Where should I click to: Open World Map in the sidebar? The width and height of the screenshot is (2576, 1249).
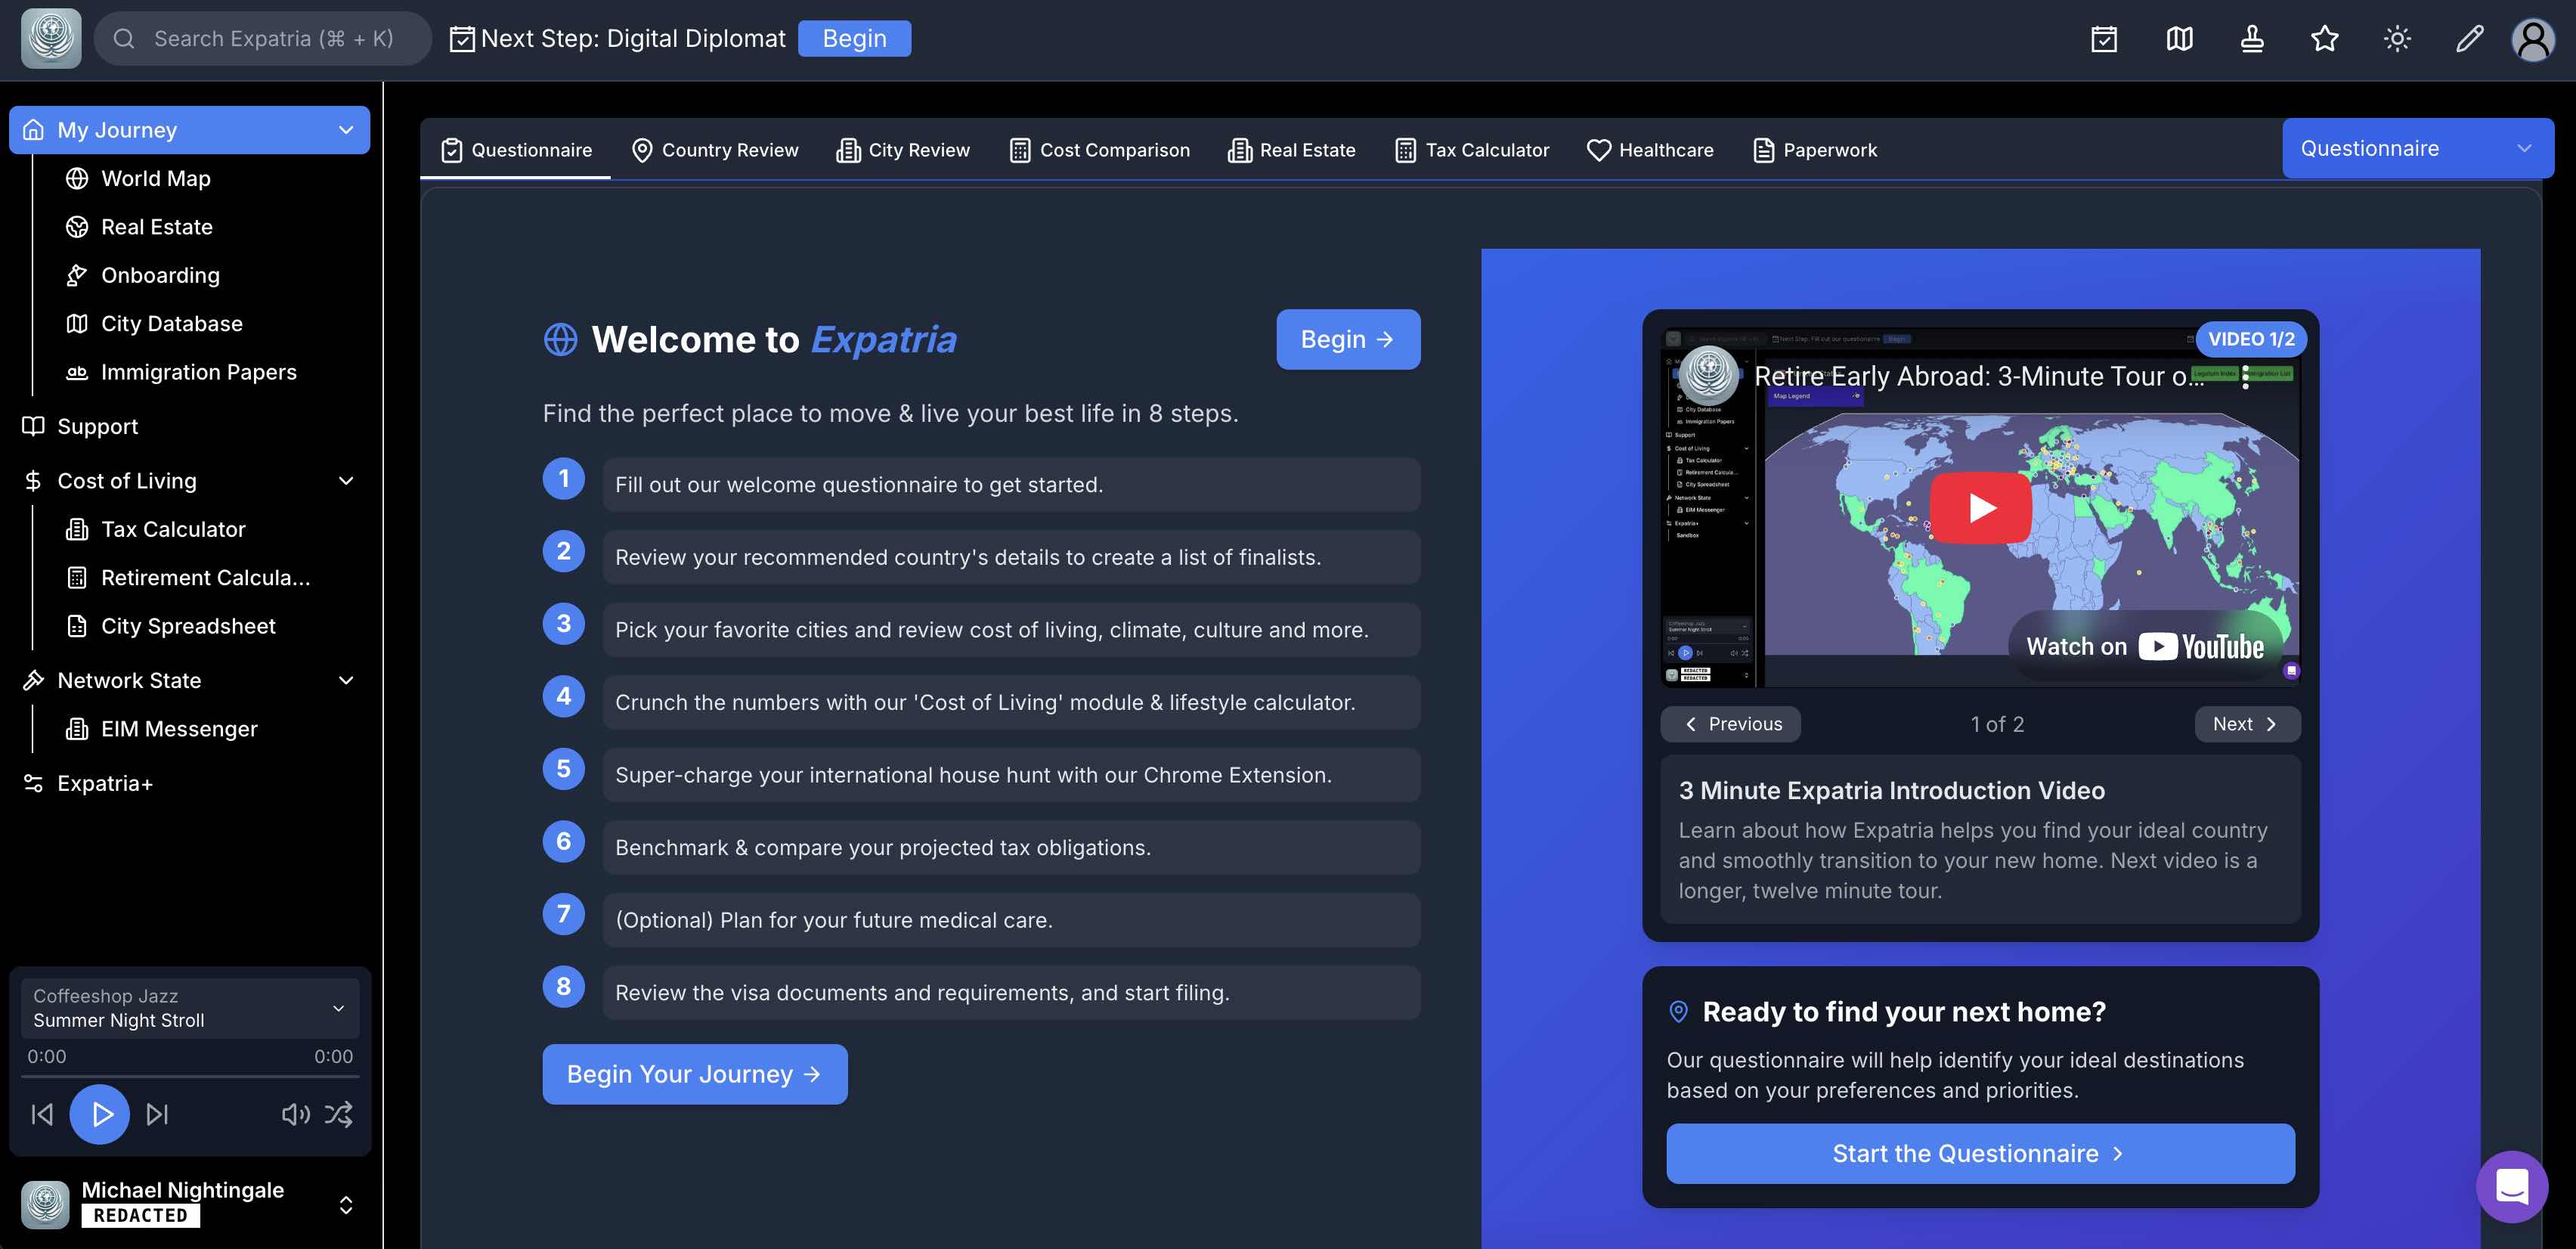156,178
